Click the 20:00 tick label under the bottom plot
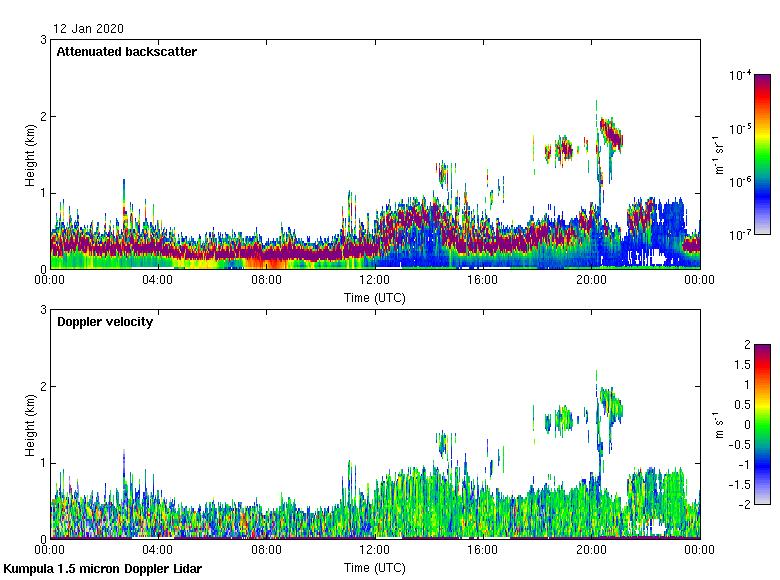The image size is (780, 580). click(591, 550)
